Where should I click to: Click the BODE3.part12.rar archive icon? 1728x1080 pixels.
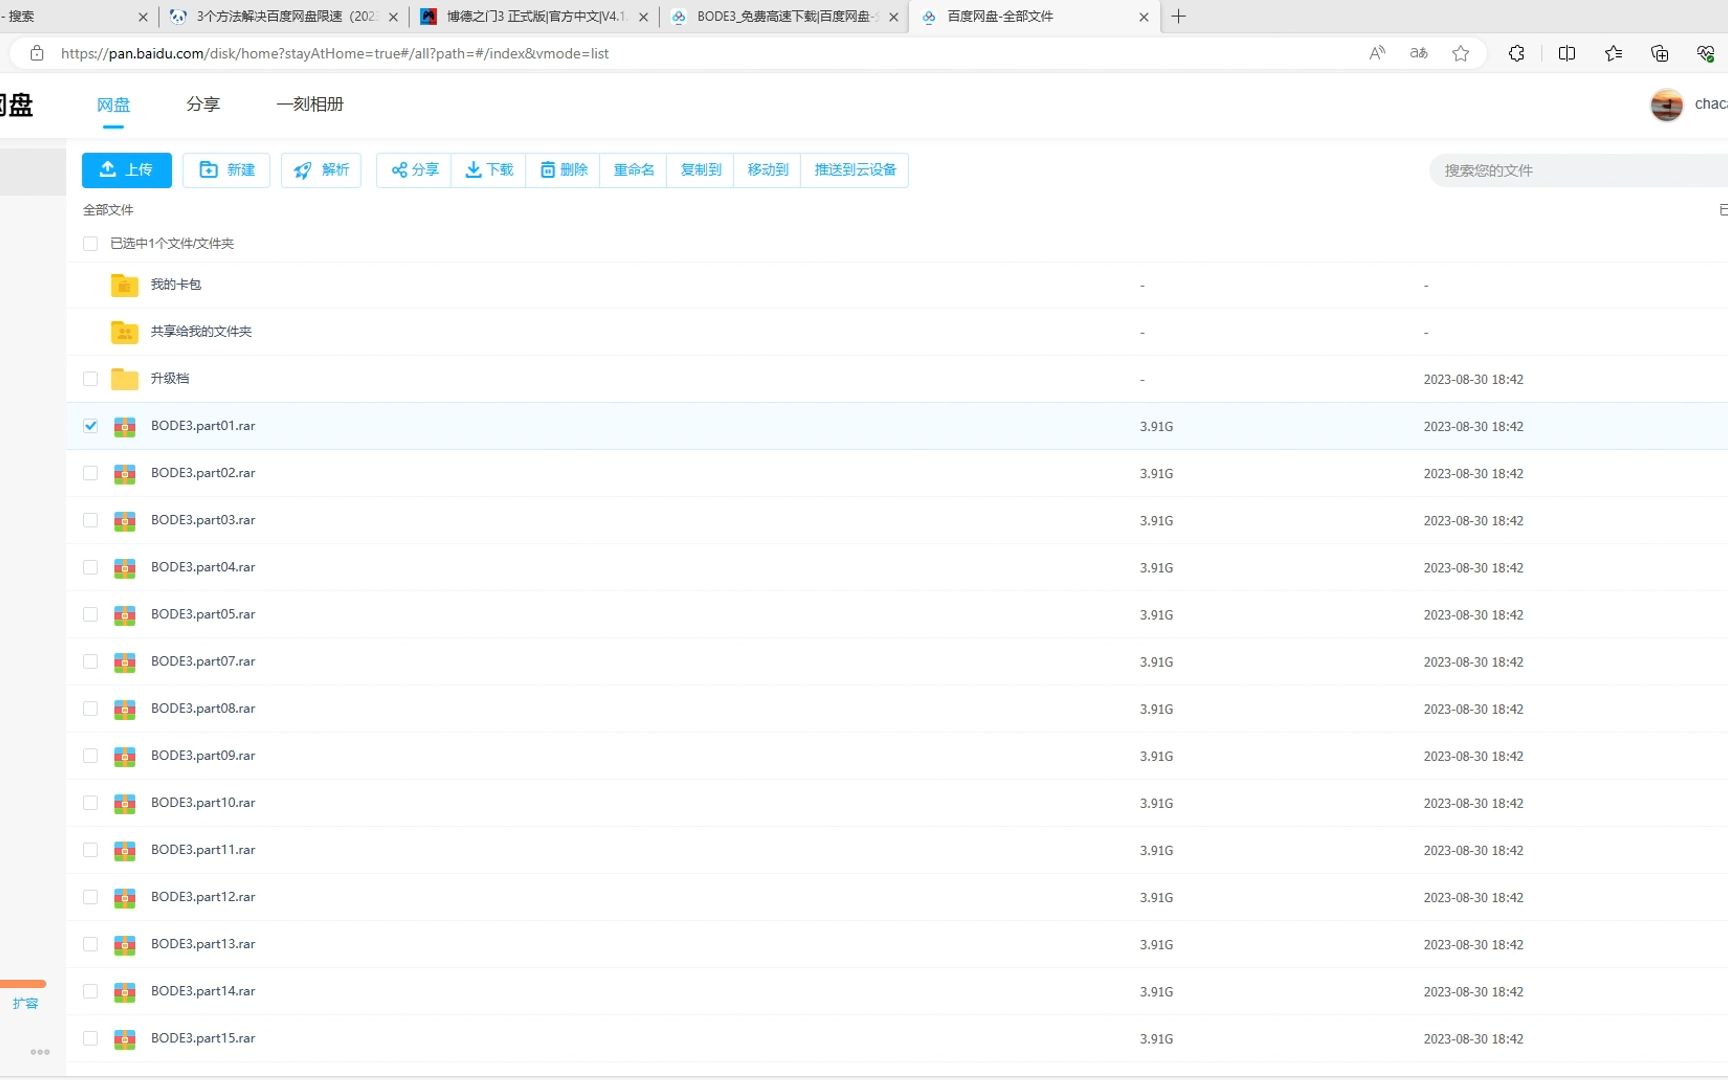pos(124,897)
